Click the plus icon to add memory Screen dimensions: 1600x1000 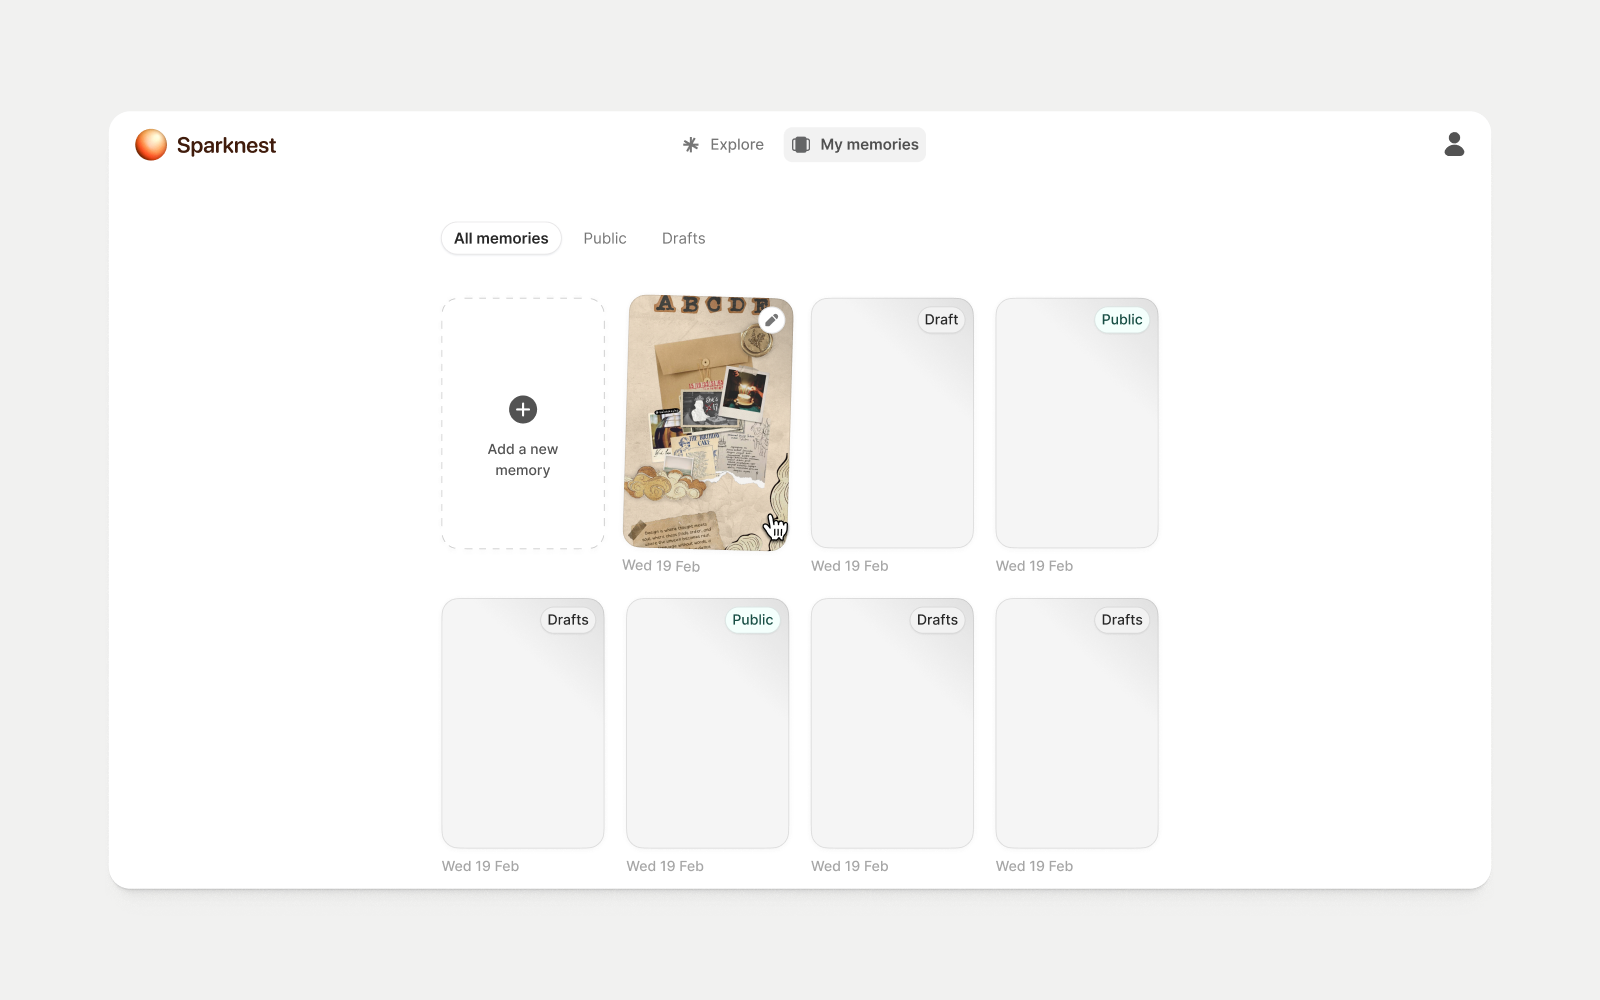(x=523, y=409)
